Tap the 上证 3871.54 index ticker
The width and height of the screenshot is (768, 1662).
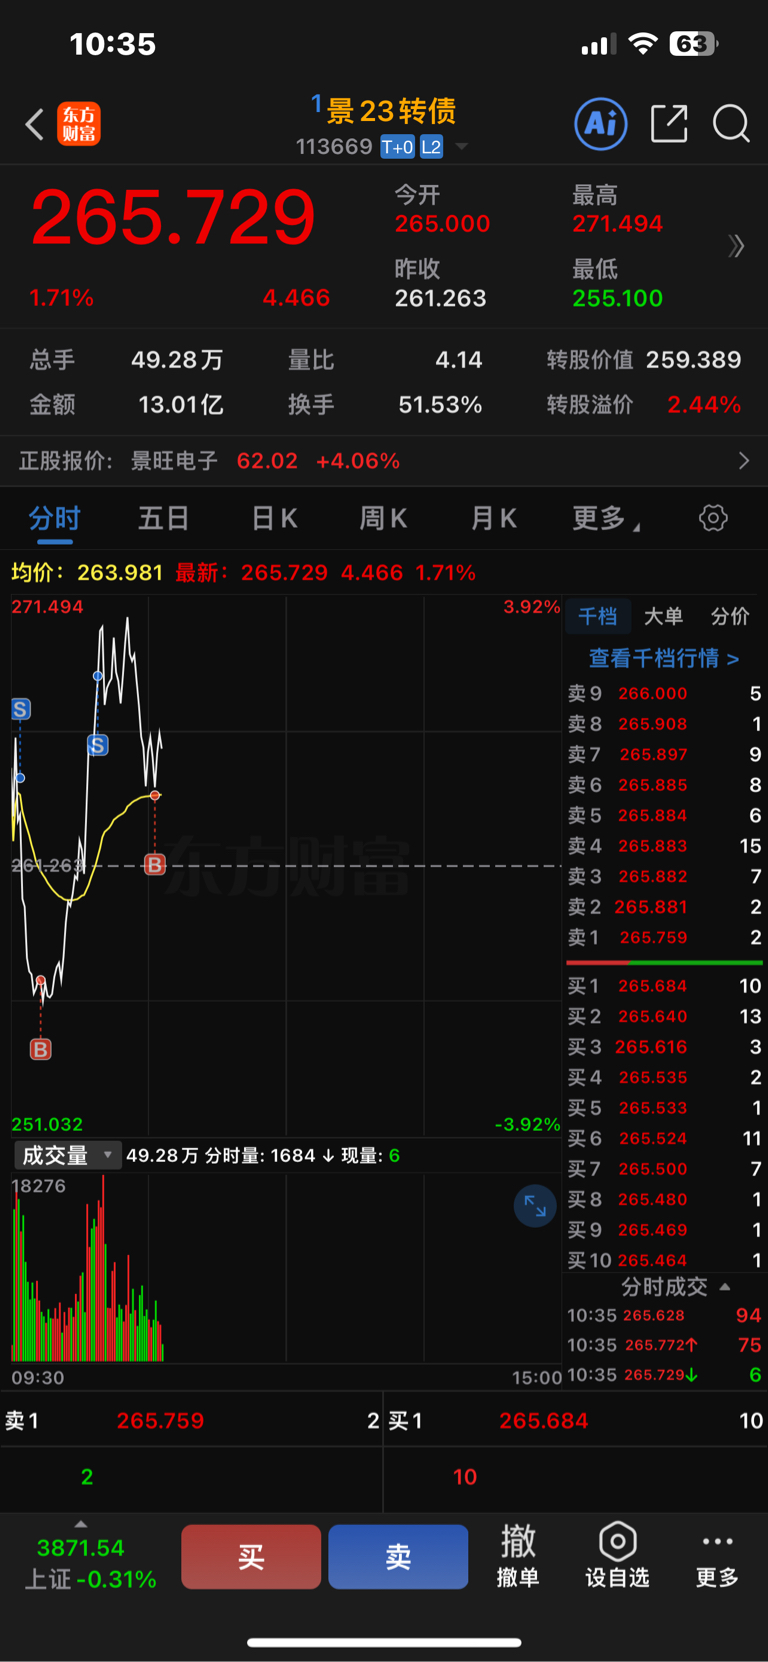click(90, 1564)
